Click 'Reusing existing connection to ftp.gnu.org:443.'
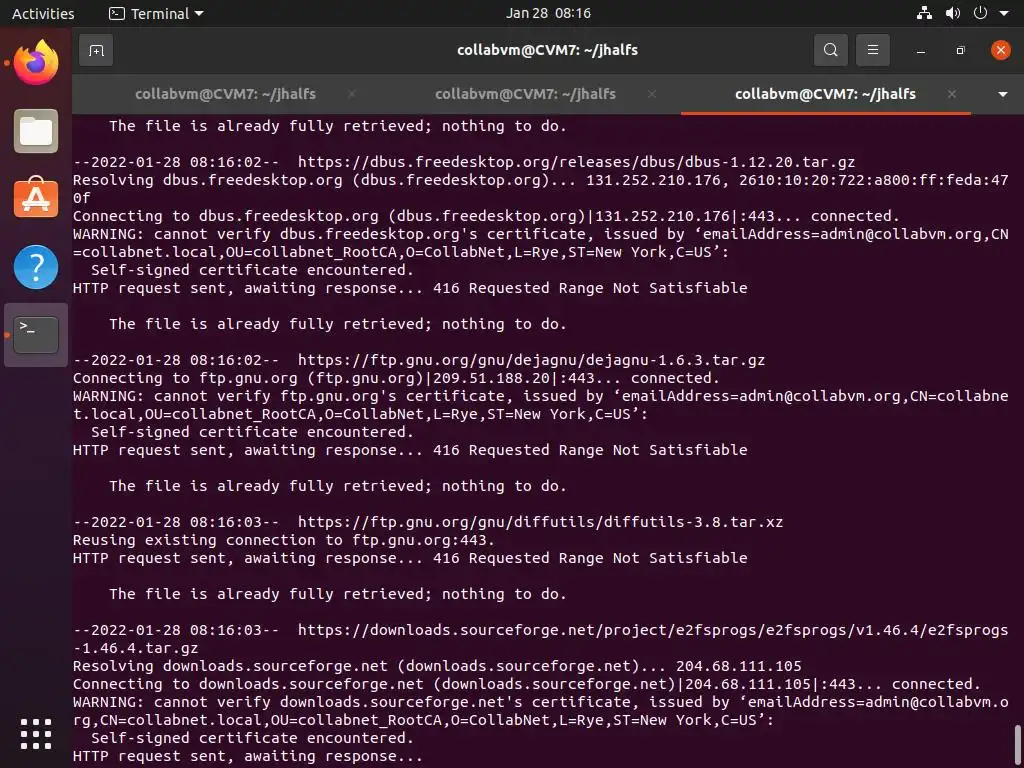Screen dimensions: 1024x768 coord(283,540)
